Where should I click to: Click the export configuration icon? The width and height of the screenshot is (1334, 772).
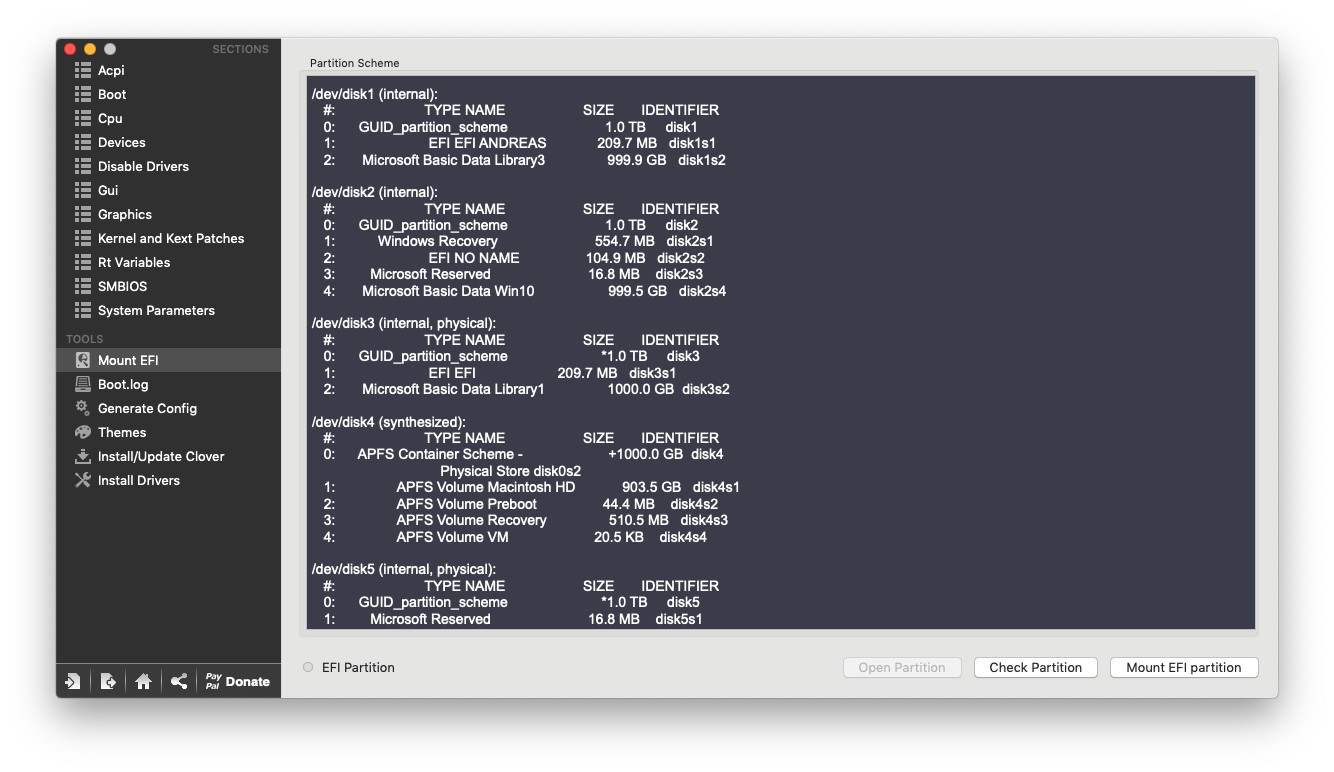point(108,681)
